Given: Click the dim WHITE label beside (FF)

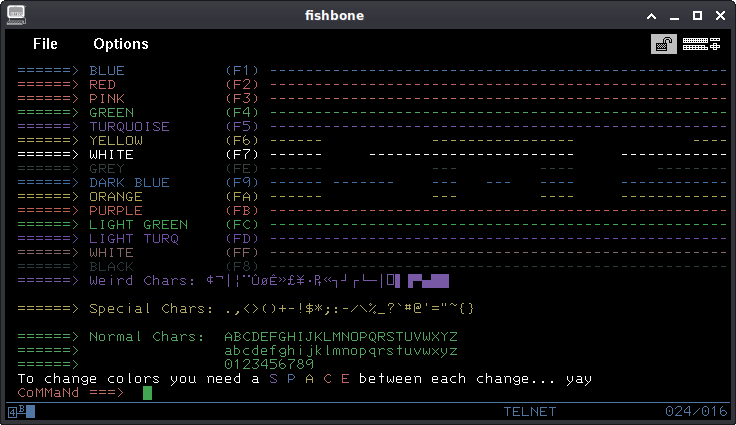Looking at the screenshot, I should (x=112, y=253).
